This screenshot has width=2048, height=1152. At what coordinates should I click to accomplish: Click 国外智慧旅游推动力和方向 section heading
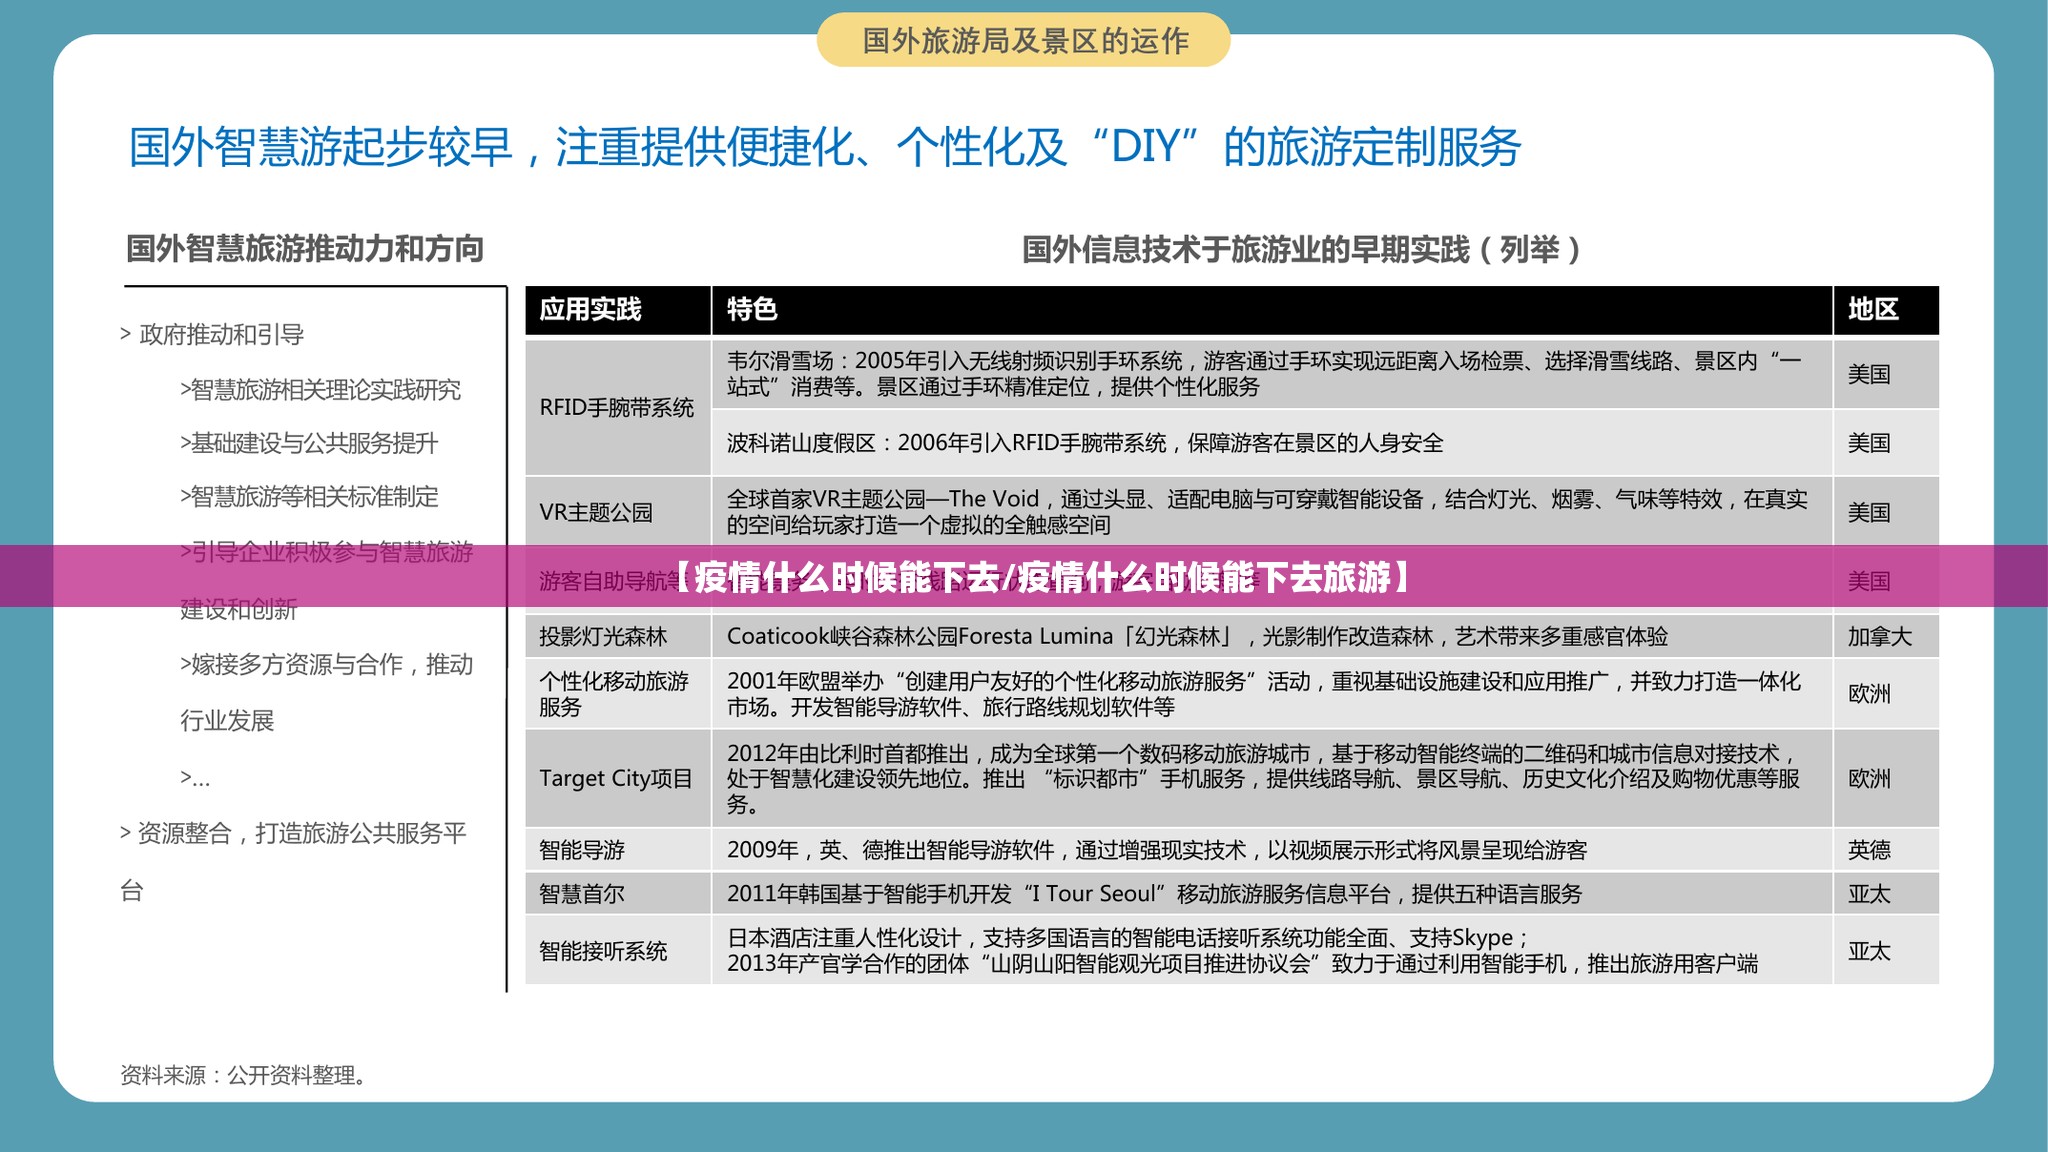pos(305,249)
